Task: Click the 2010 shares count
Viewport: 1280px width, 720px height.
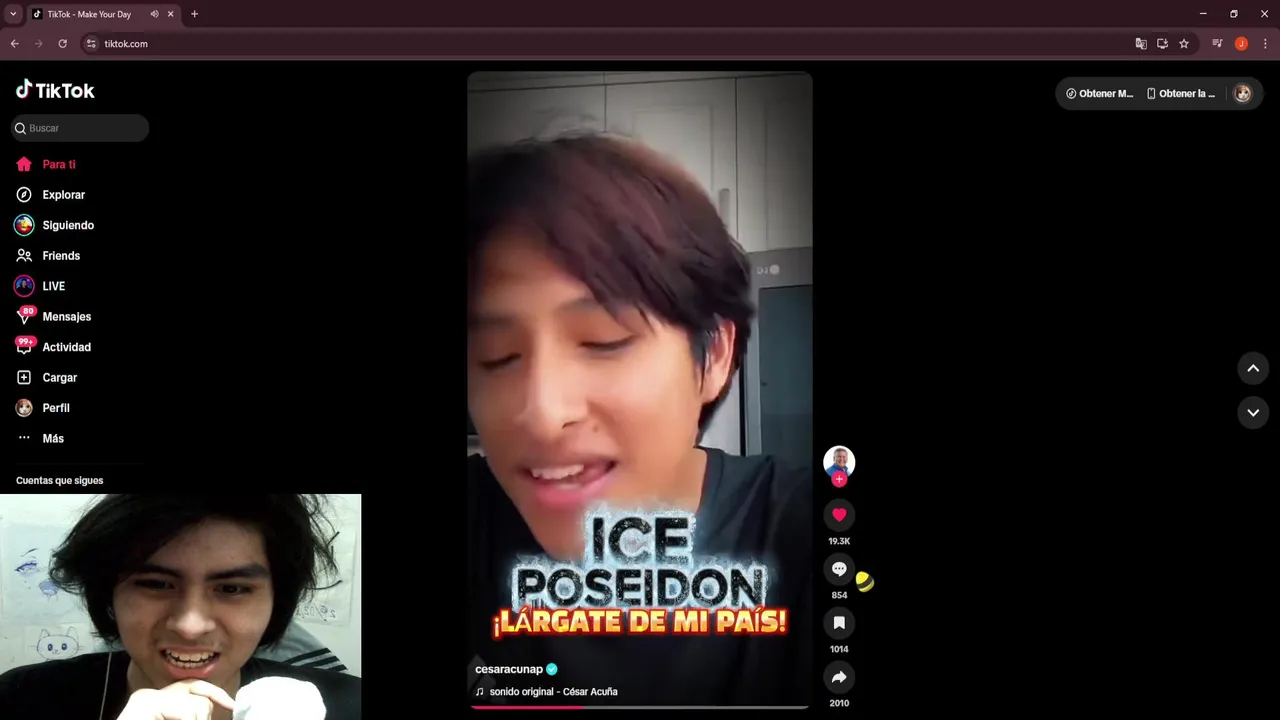Action: (x=839, y=703)
